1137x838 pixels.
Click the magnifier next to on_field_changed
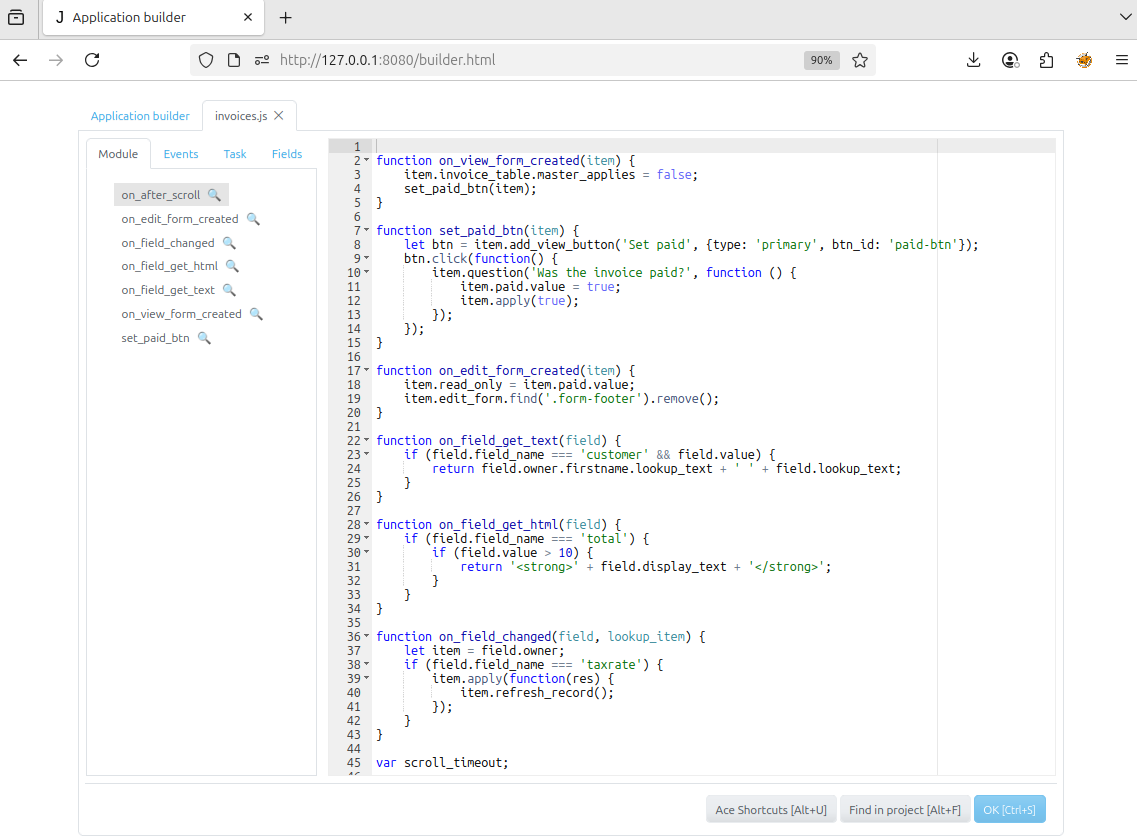point(230,242)
